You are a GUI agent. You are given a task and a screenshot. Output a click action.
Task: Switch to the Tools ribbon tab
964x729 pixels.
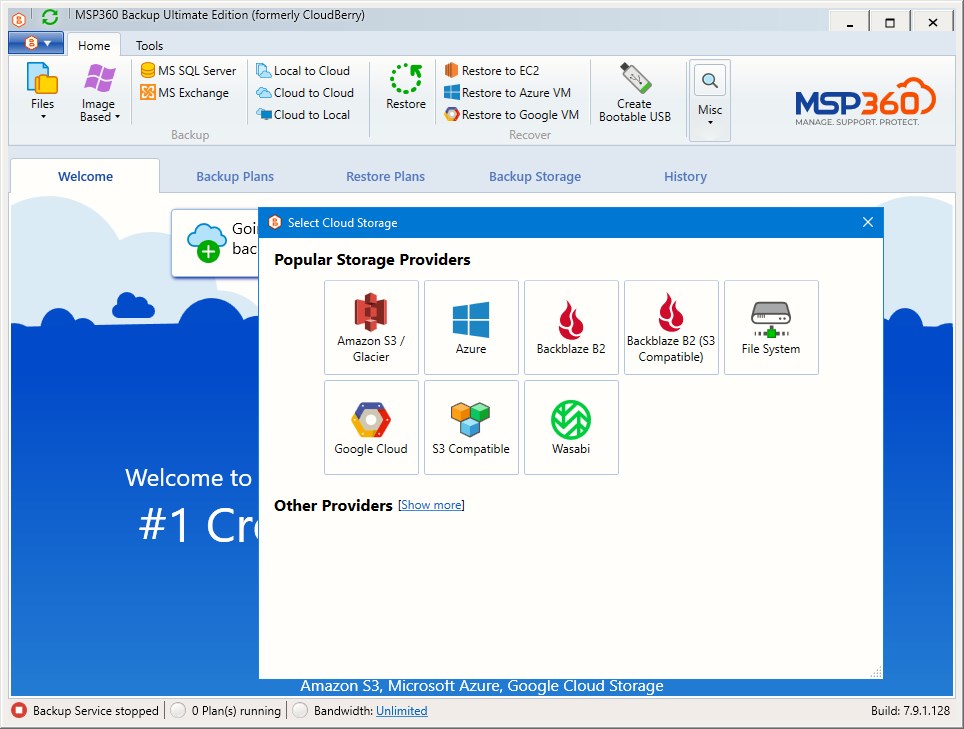(x=149, y=45)
